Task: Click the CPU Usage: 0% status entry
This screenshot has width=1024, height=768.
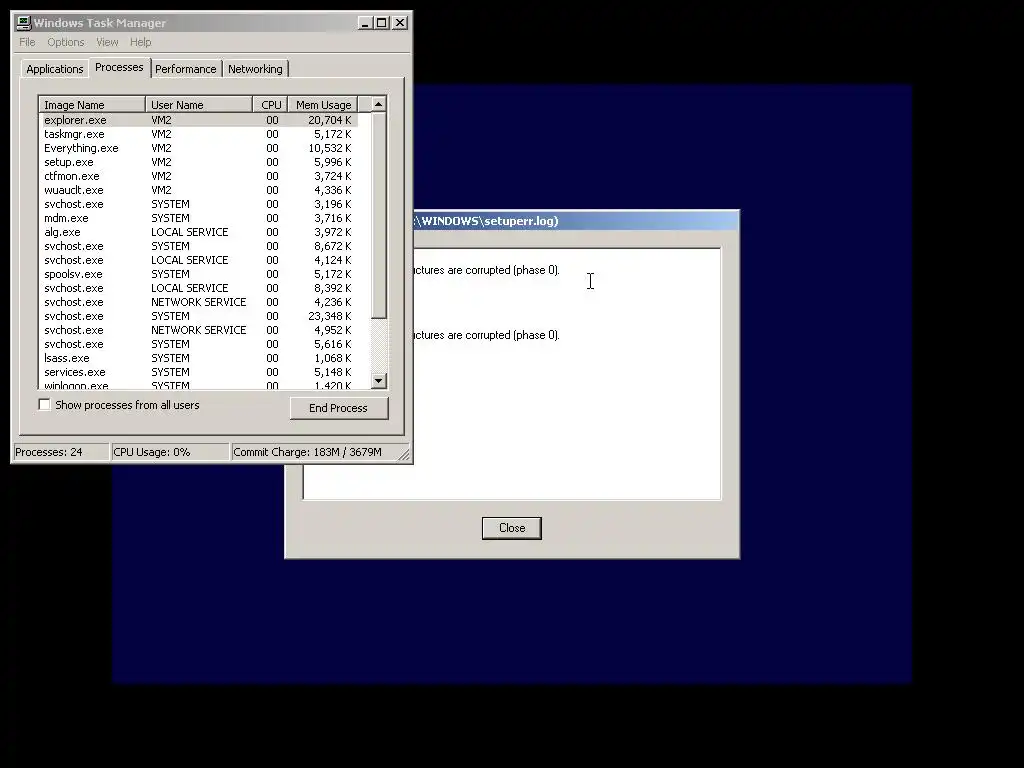Action: 170,452
